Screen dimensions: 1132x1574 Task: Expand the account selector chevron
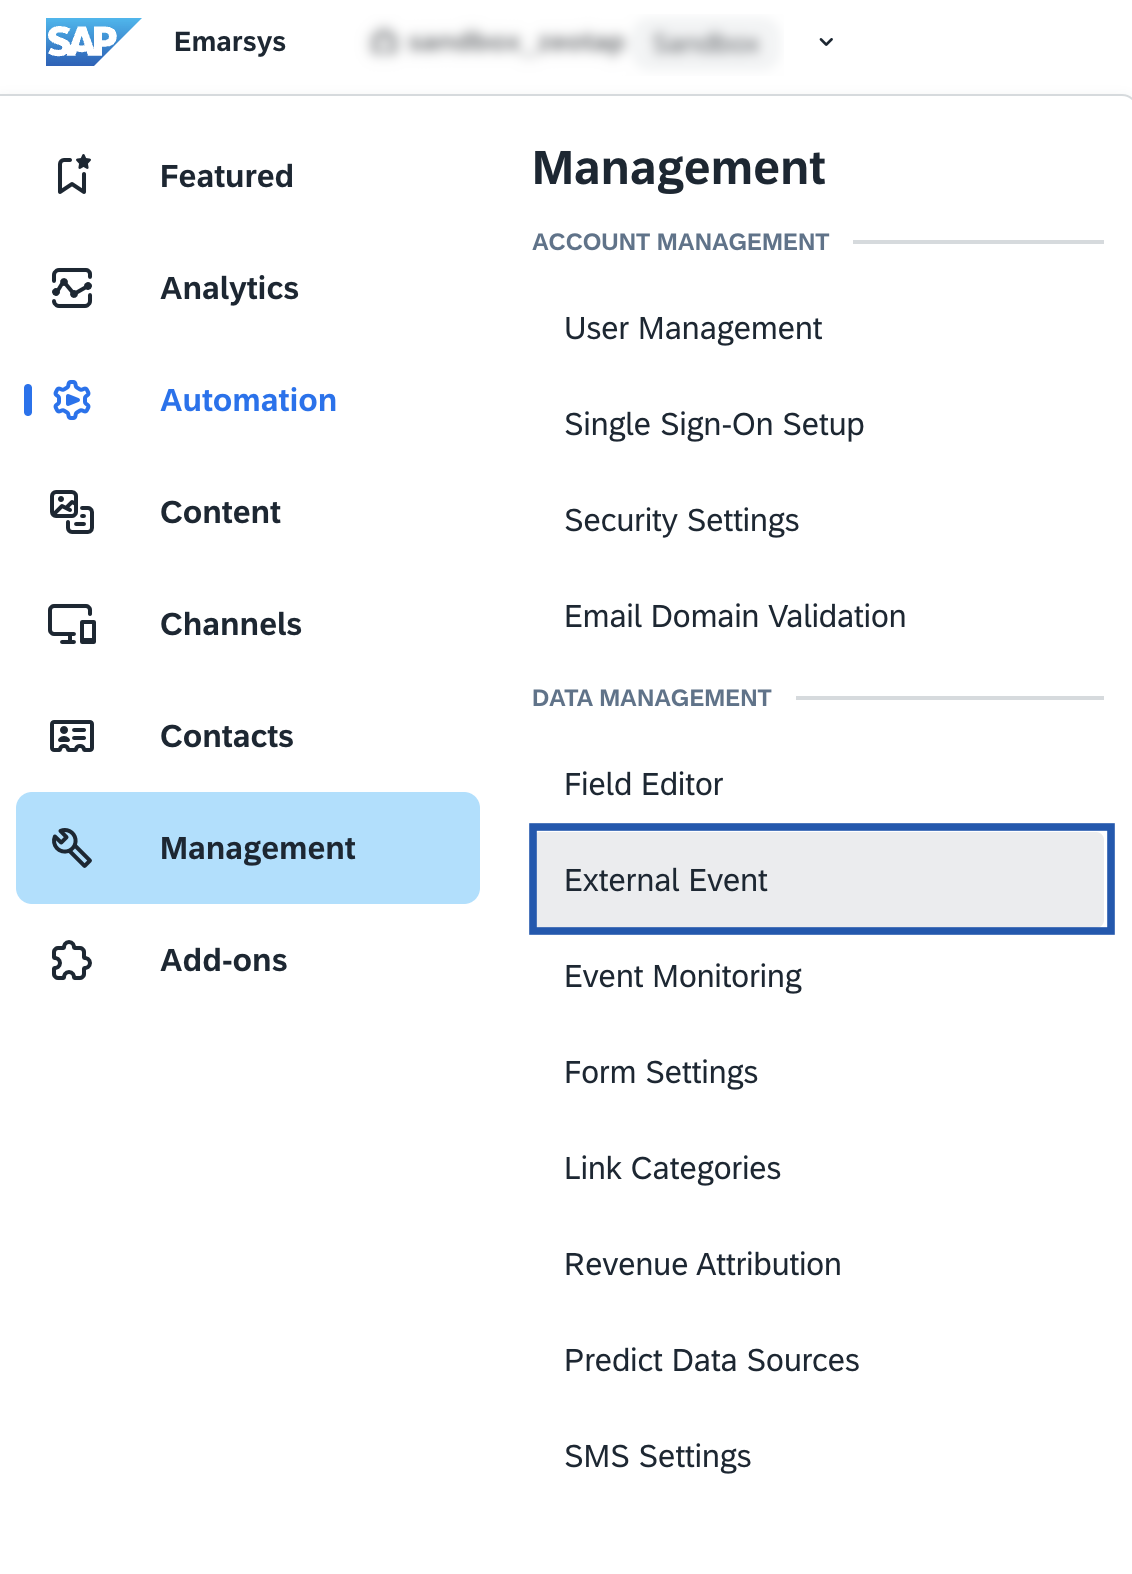tap(826, 42)
